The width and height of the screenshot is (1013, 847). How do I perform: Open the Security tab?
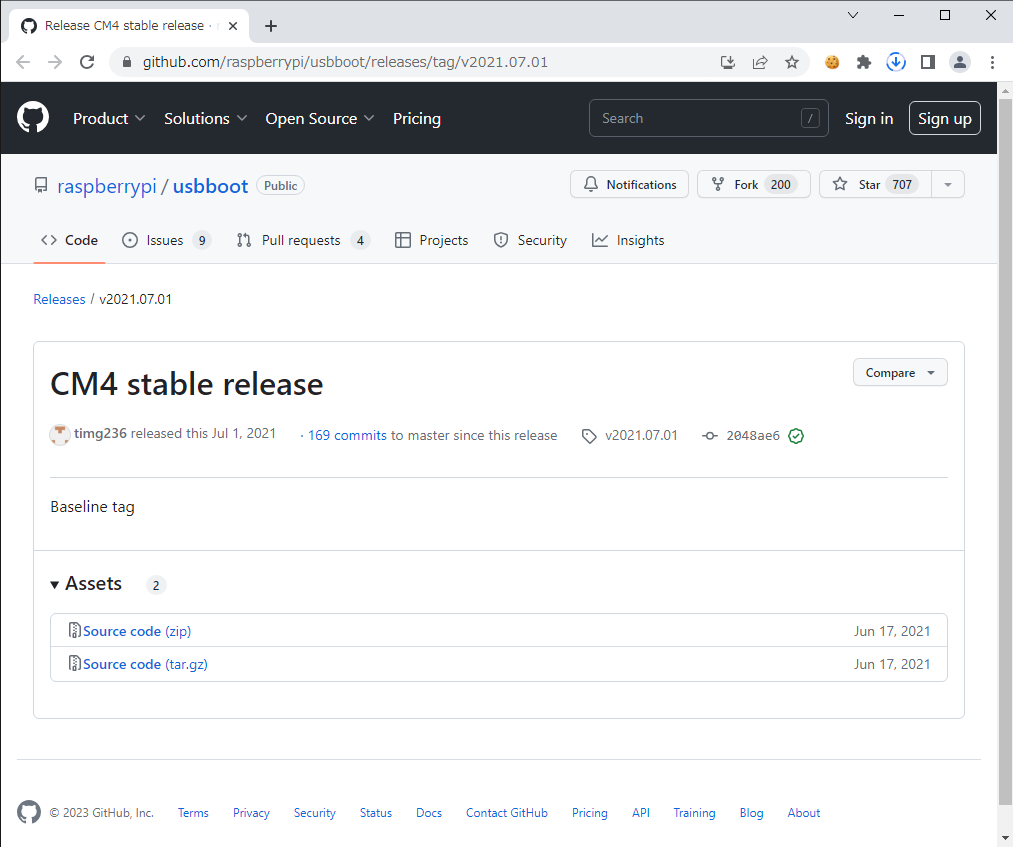(530, 240)
